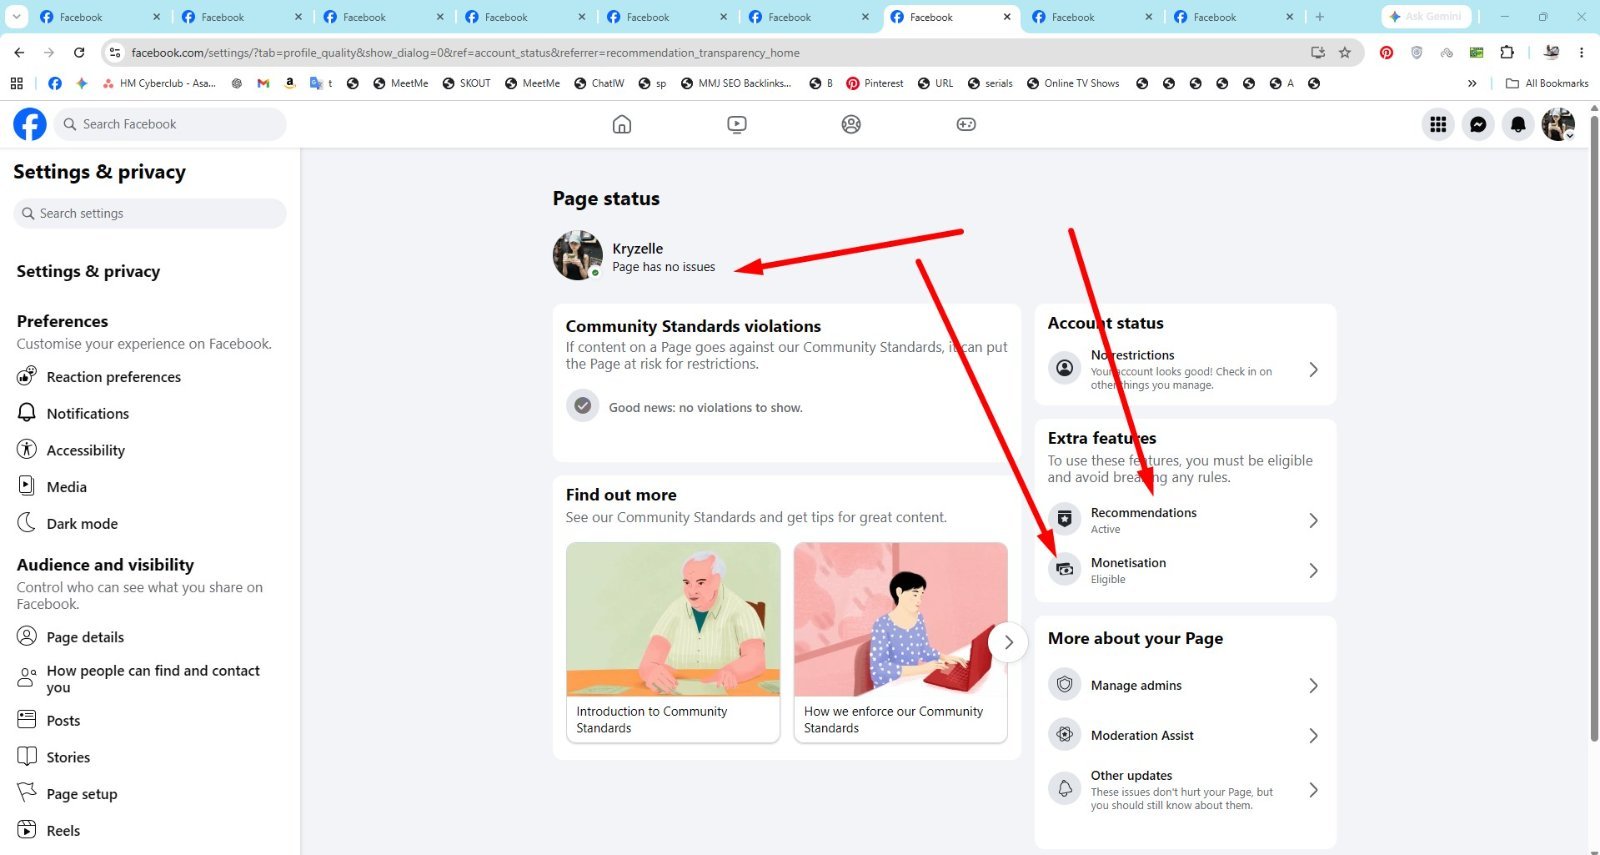This screenshot has height=855, width=1600.
Task: Open the Groups icon in top navigation
Action: (851, 124)
